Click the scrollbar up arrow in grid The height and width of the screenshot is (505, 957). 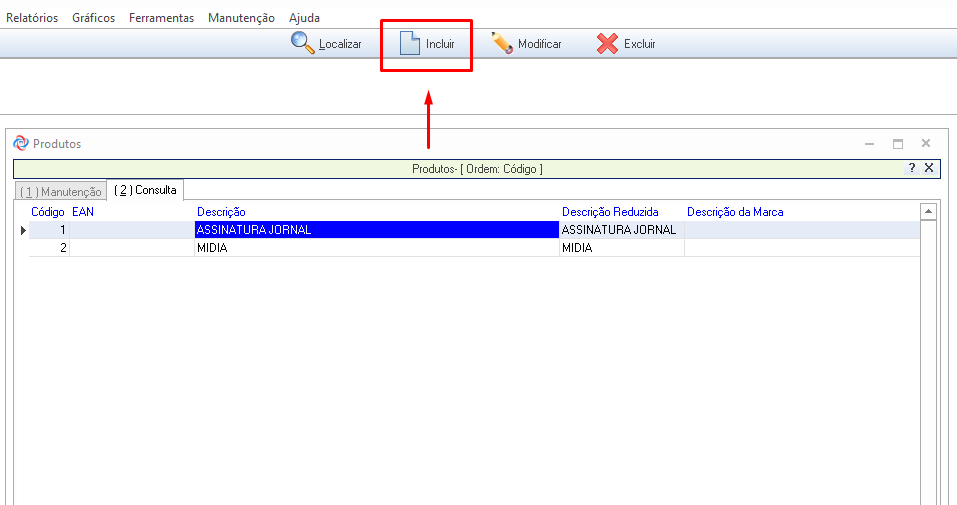pos(928,212)
